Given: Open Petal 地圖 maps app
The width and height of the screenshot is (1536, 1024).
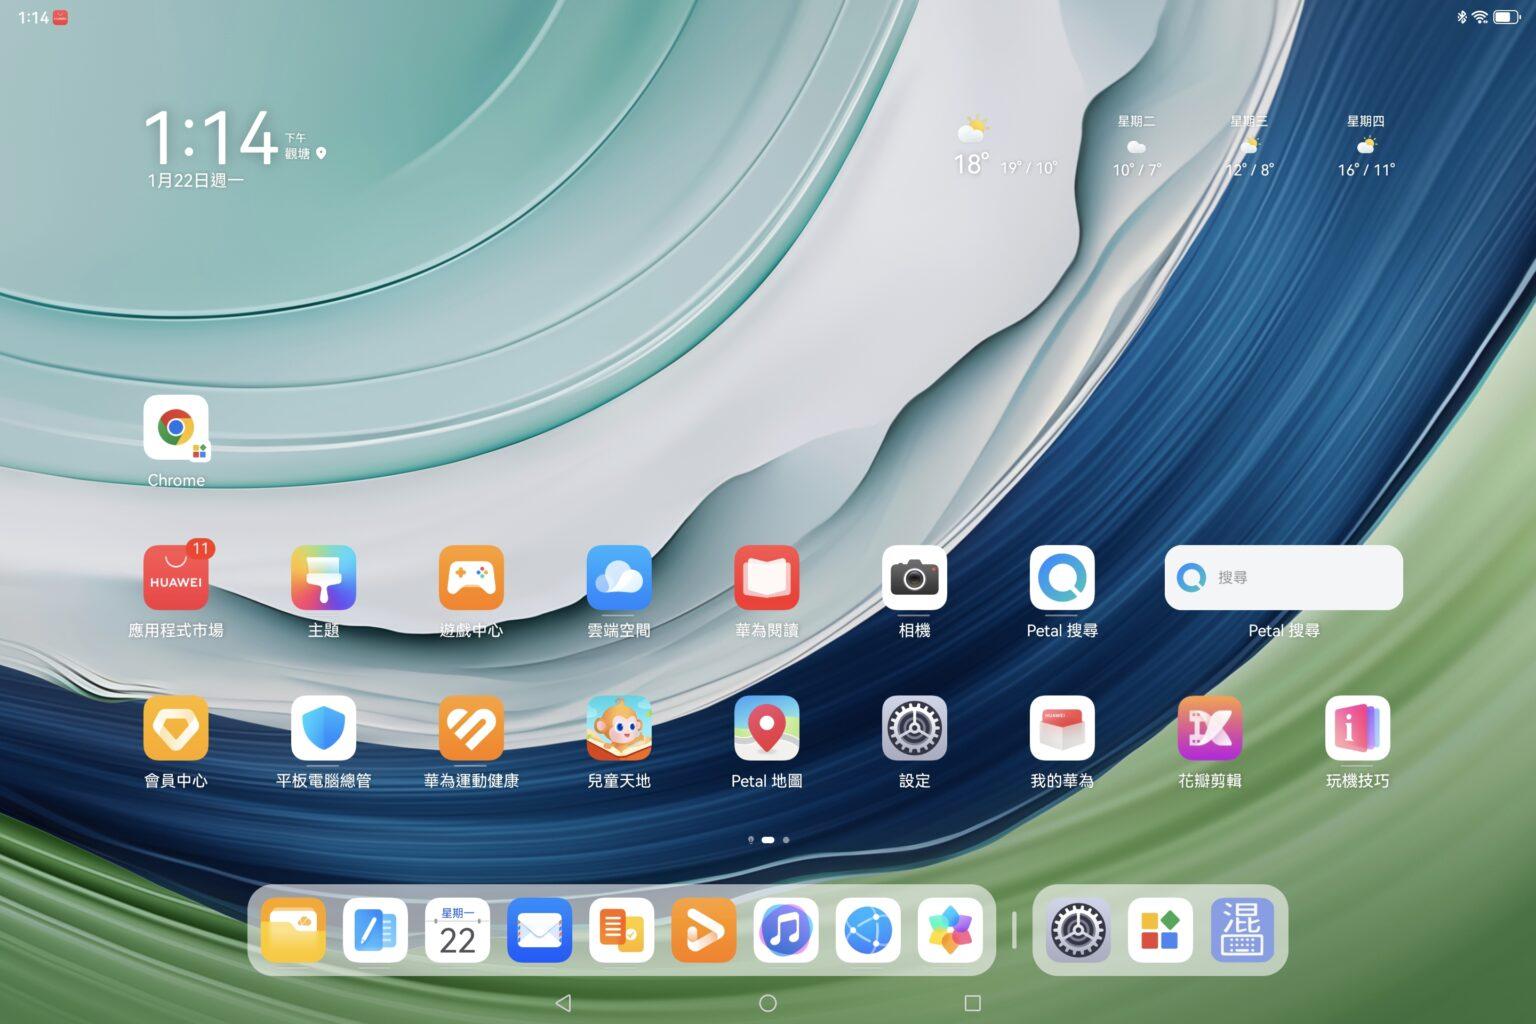Looking at the screenshot, I should [x=767, y=729].
